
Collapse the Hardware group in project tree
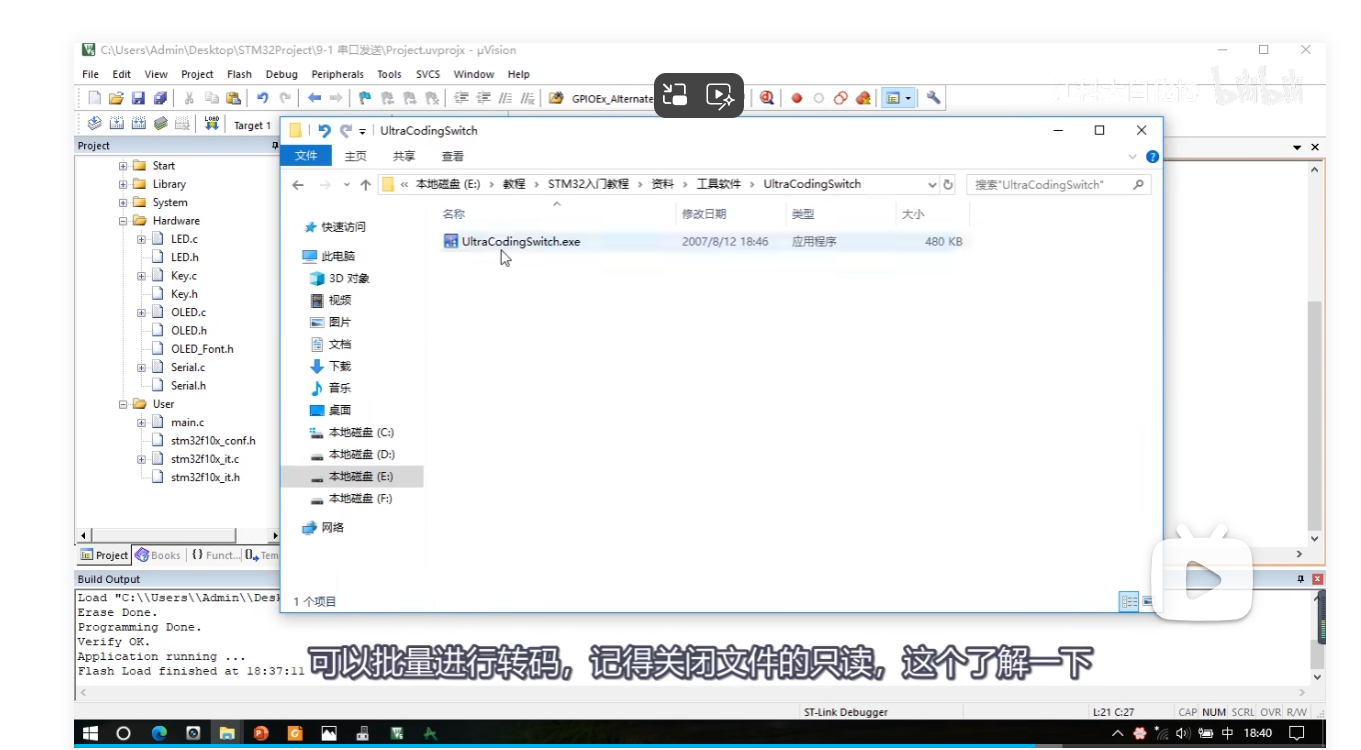tap(124, 221)
